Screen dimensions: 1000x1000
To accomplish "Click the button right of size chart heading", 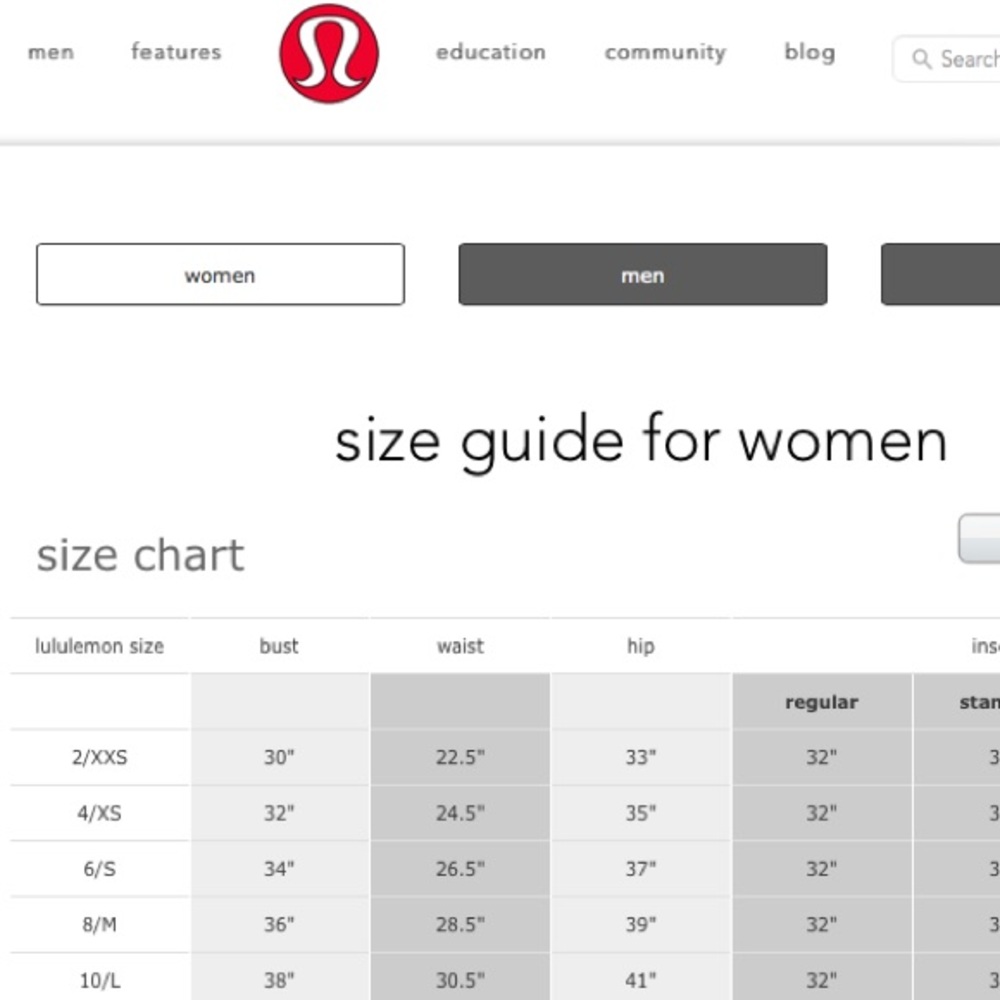I will (979, 539).
